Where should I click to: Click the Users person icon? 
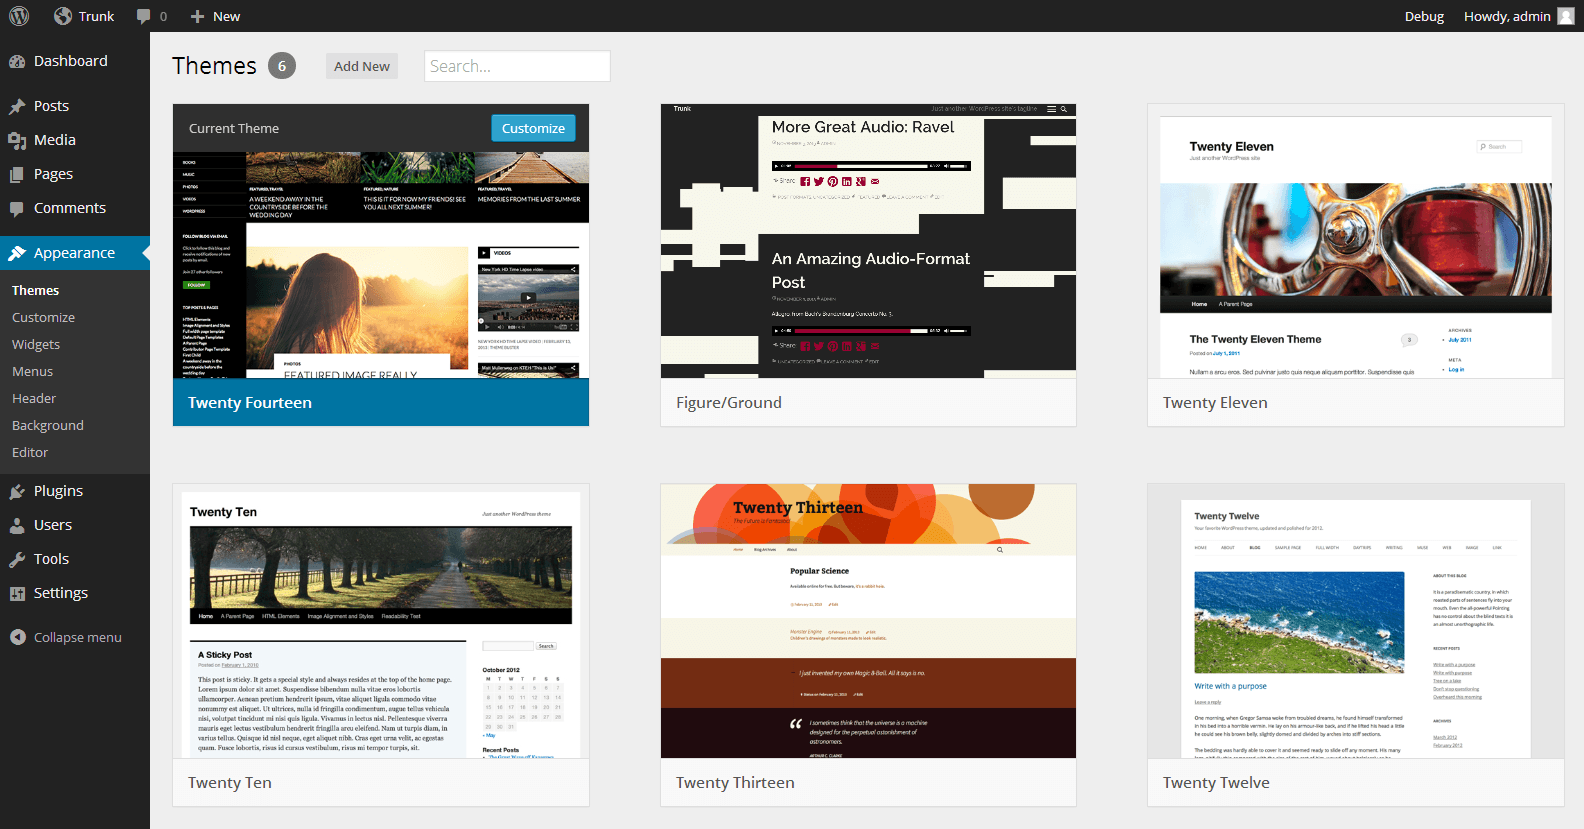click(17, 525)
